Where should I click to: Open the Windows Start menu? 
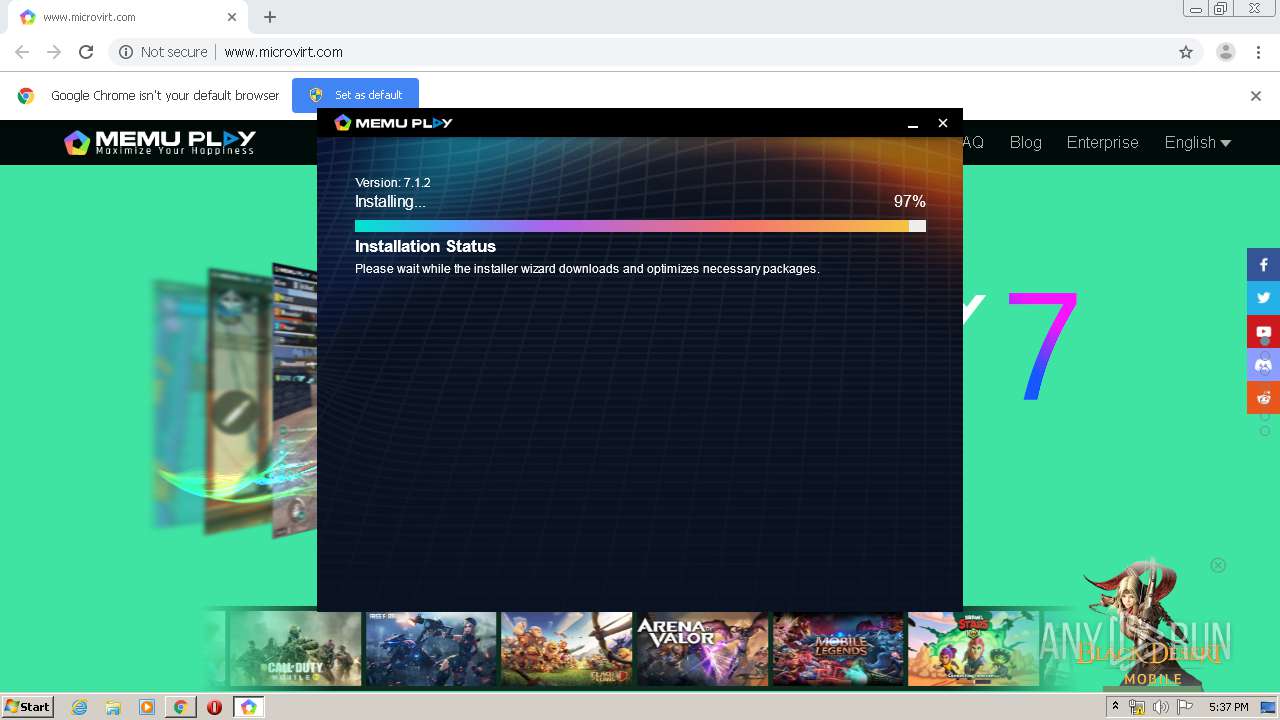[x=27, y=707]
